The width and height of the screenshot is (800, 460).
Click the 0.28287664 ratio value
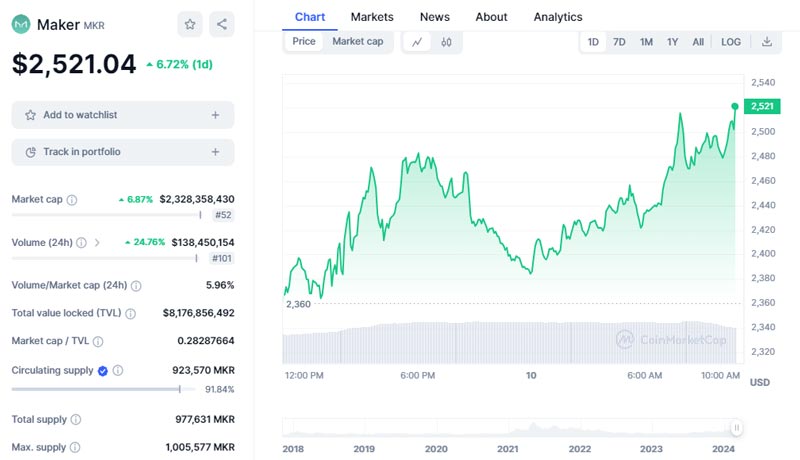tap(206, 341)
